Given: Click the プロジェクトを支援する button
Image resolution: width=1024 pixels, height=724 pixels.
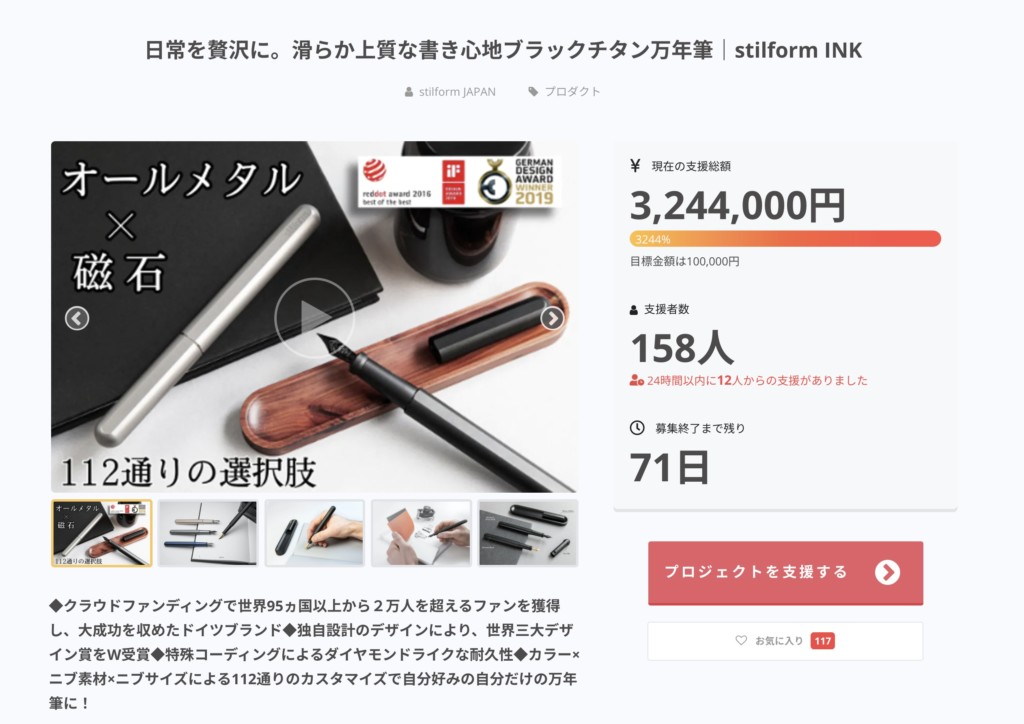Looking at the screenshot, I should [786, 573].
